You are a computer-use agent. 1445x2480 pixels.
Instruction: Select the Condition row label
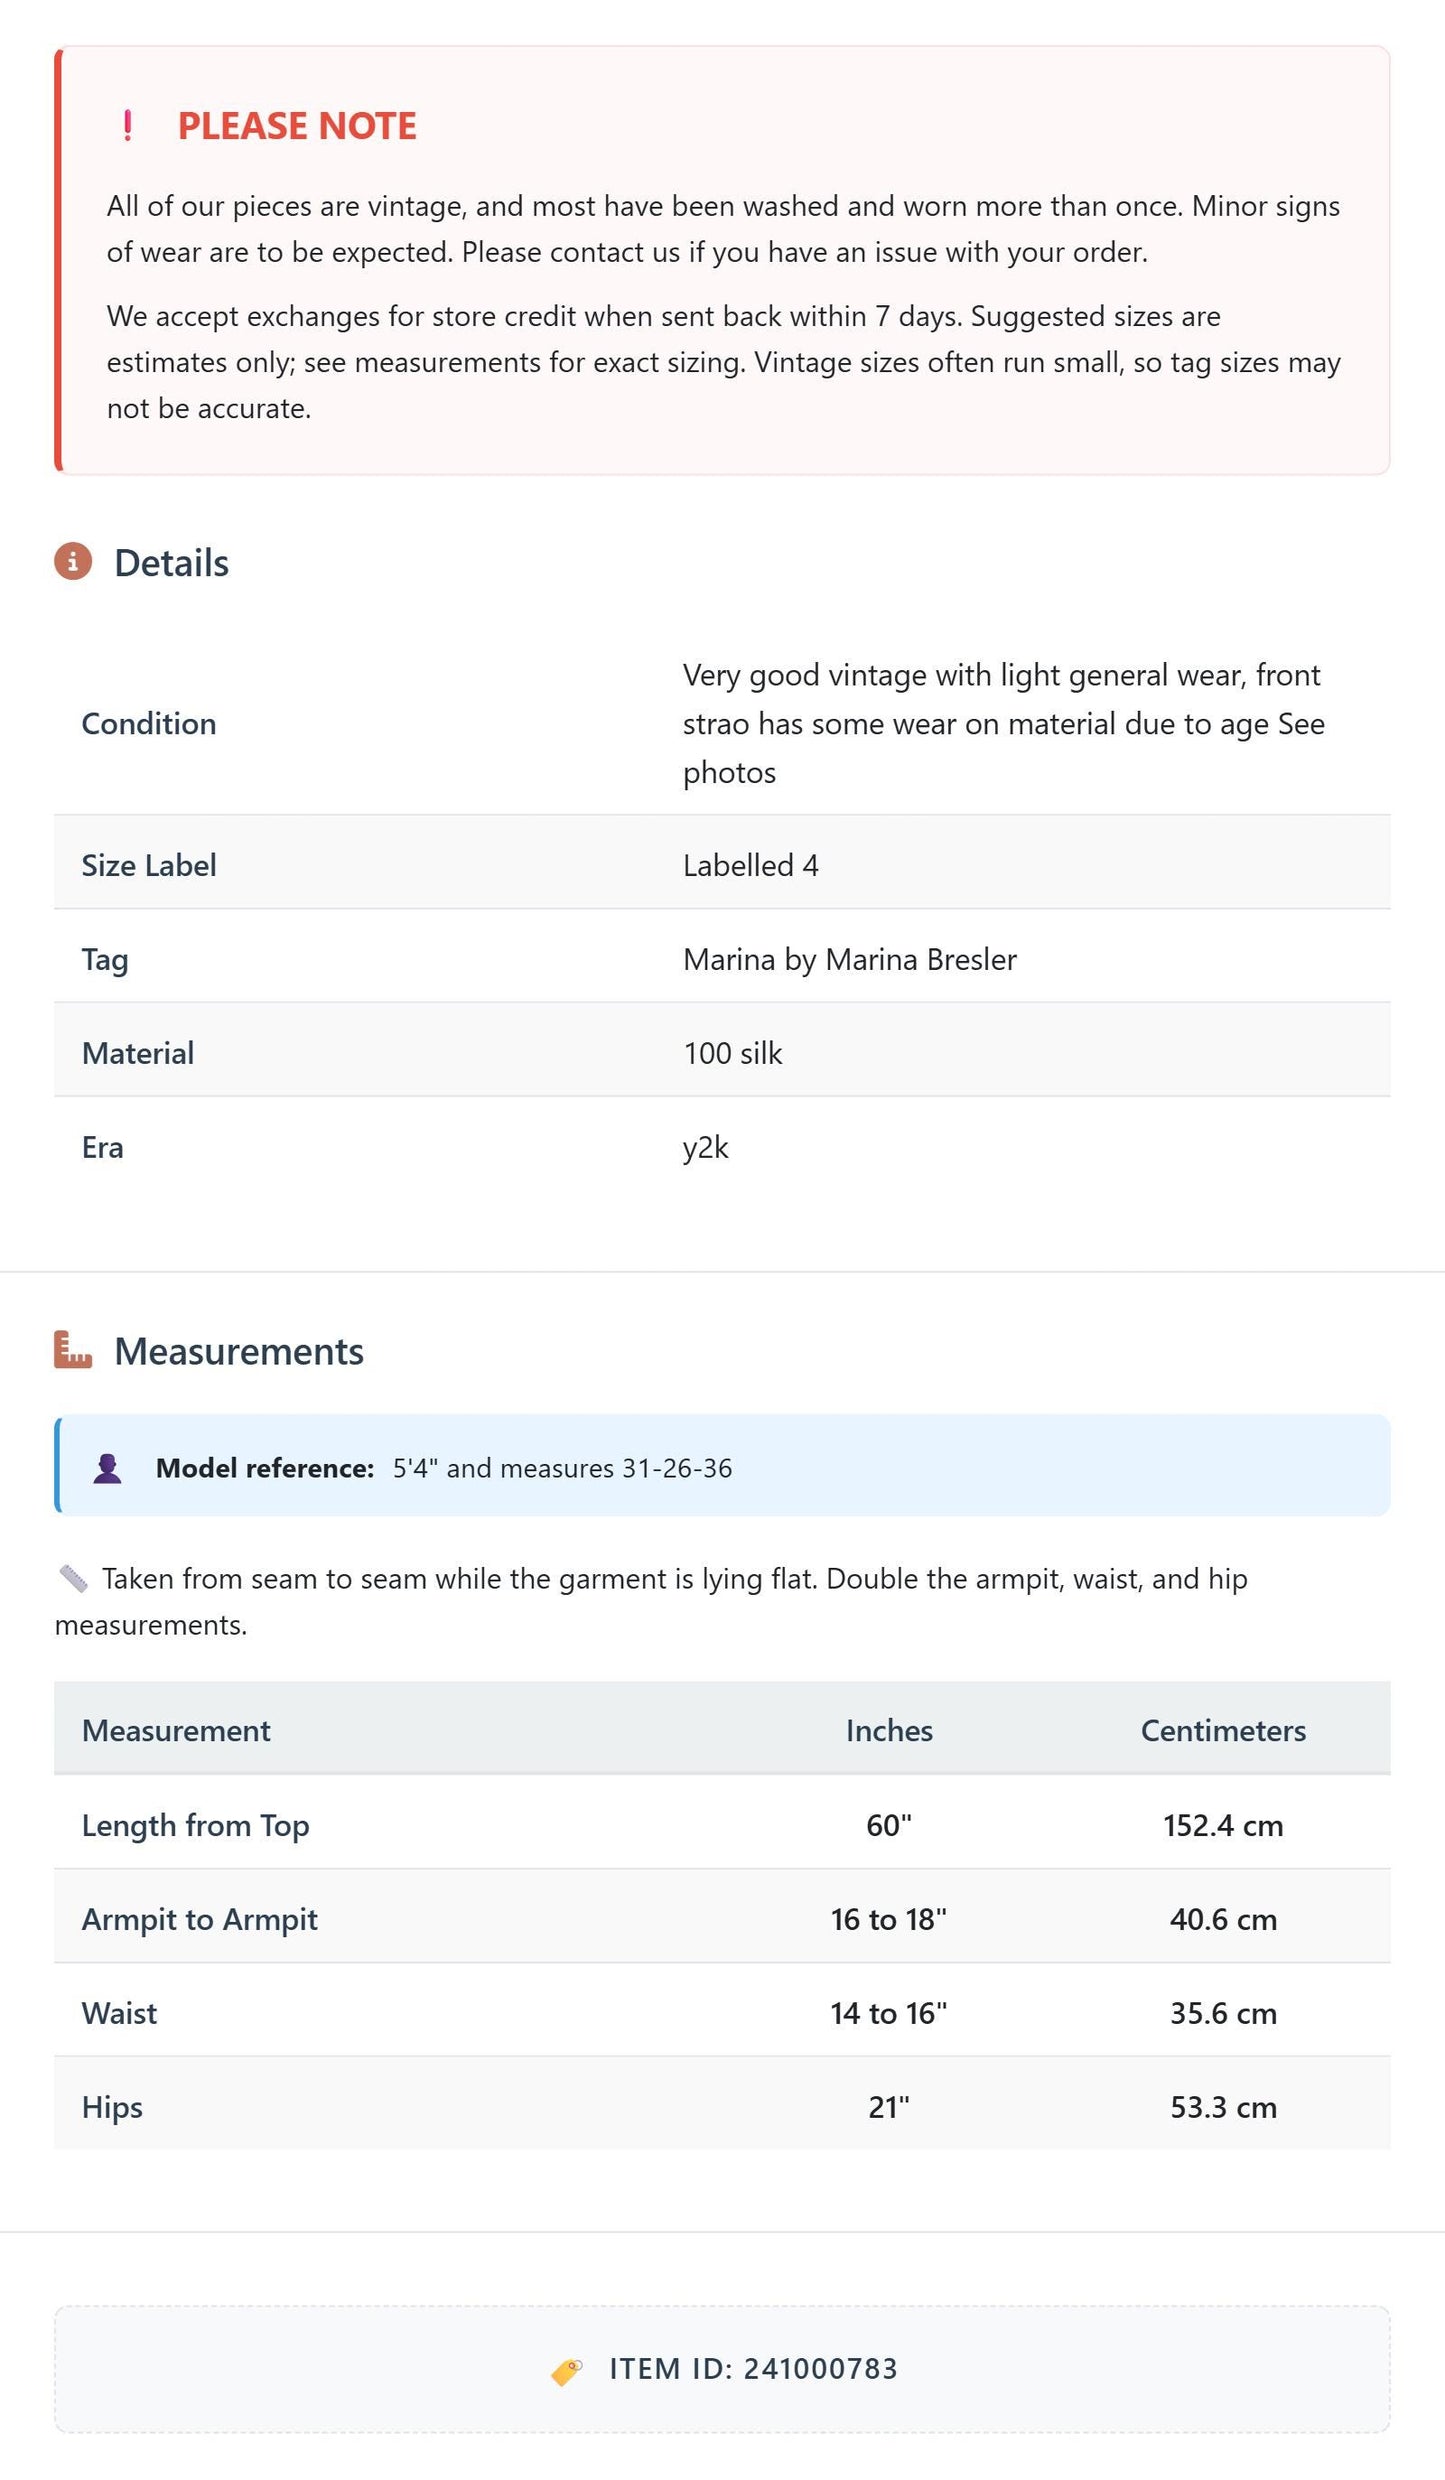149,723
